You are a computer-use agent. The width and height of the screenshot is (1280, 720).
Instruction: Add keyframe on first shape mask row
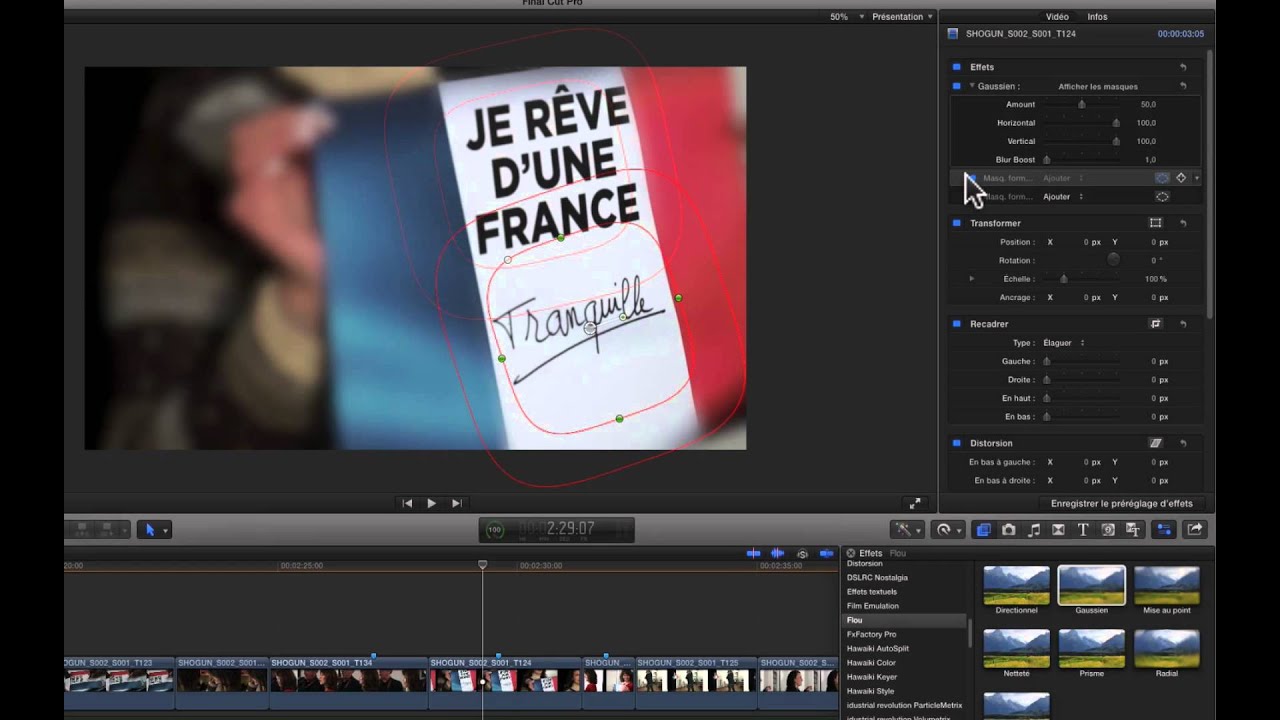tap(1181, 178)
